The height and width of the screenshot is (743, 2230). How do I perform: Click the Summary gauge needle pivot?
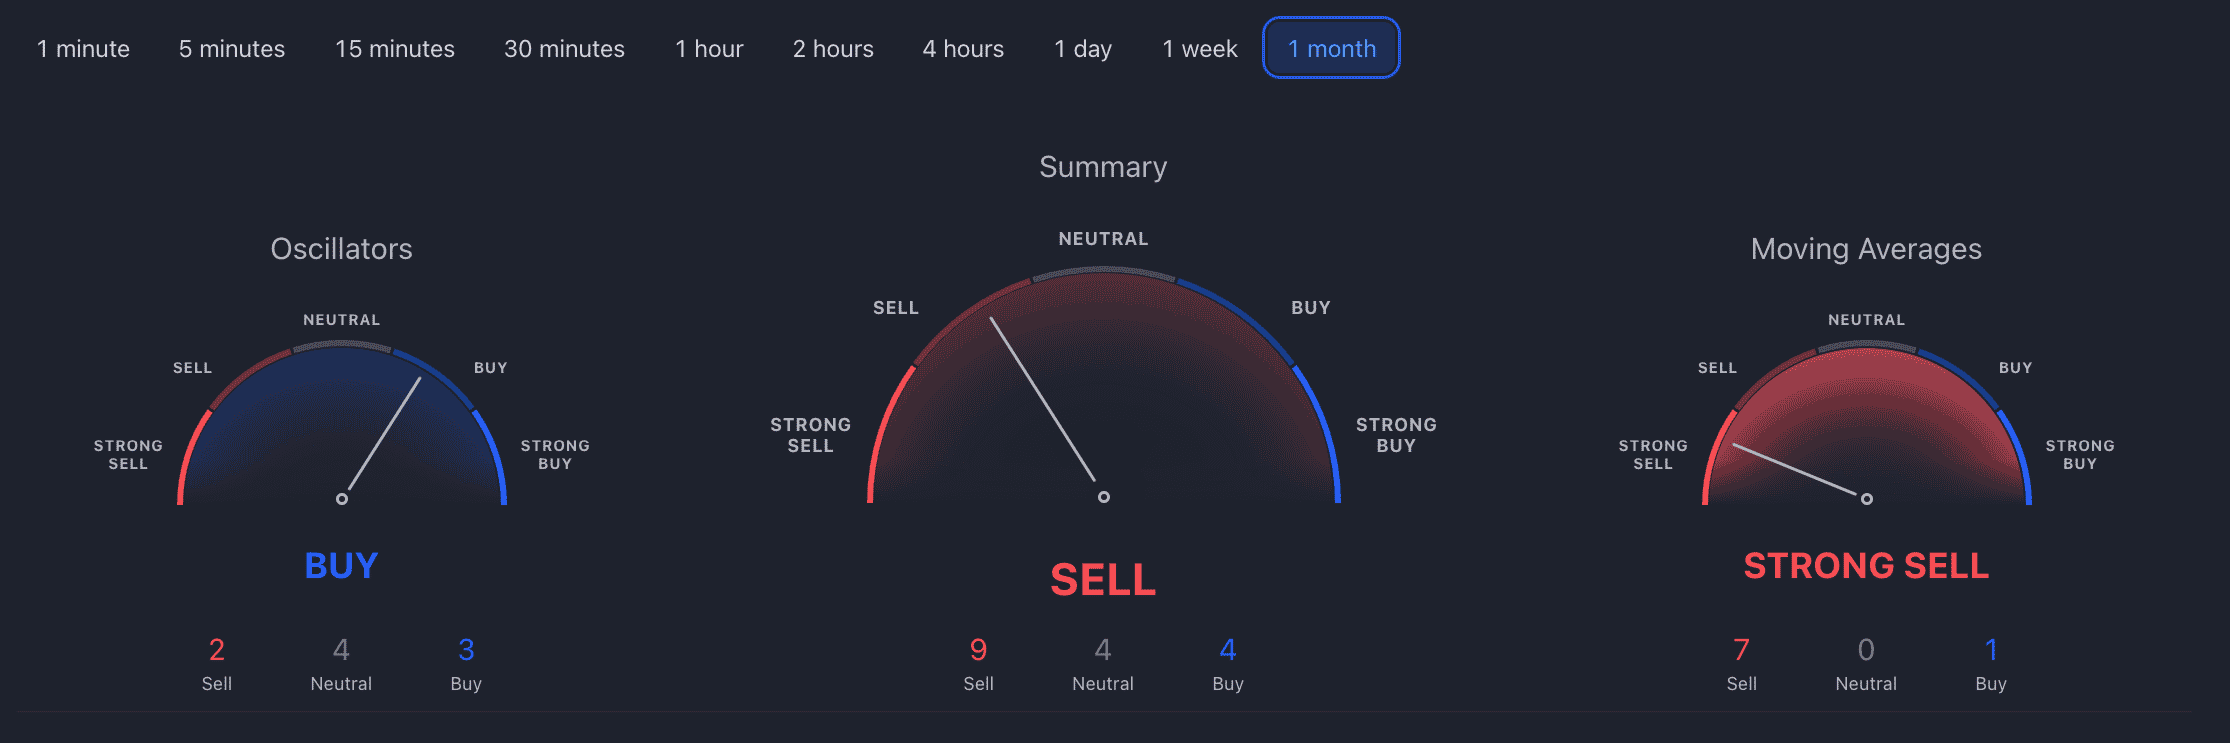tap(1104, 496)
